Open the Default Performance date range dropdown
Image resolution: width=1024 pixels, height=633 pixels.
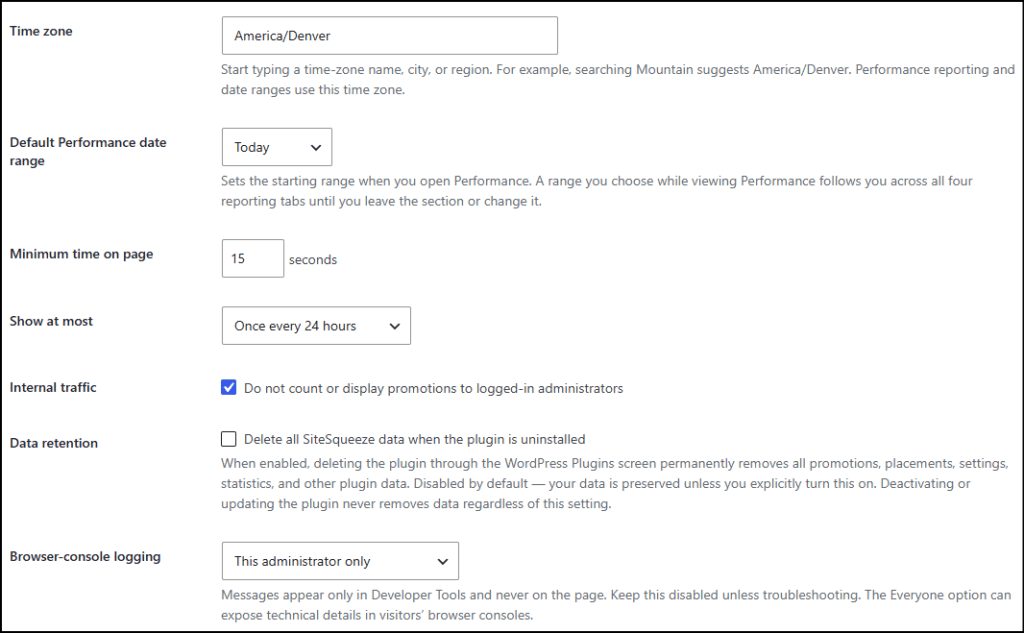pos(277,147)
